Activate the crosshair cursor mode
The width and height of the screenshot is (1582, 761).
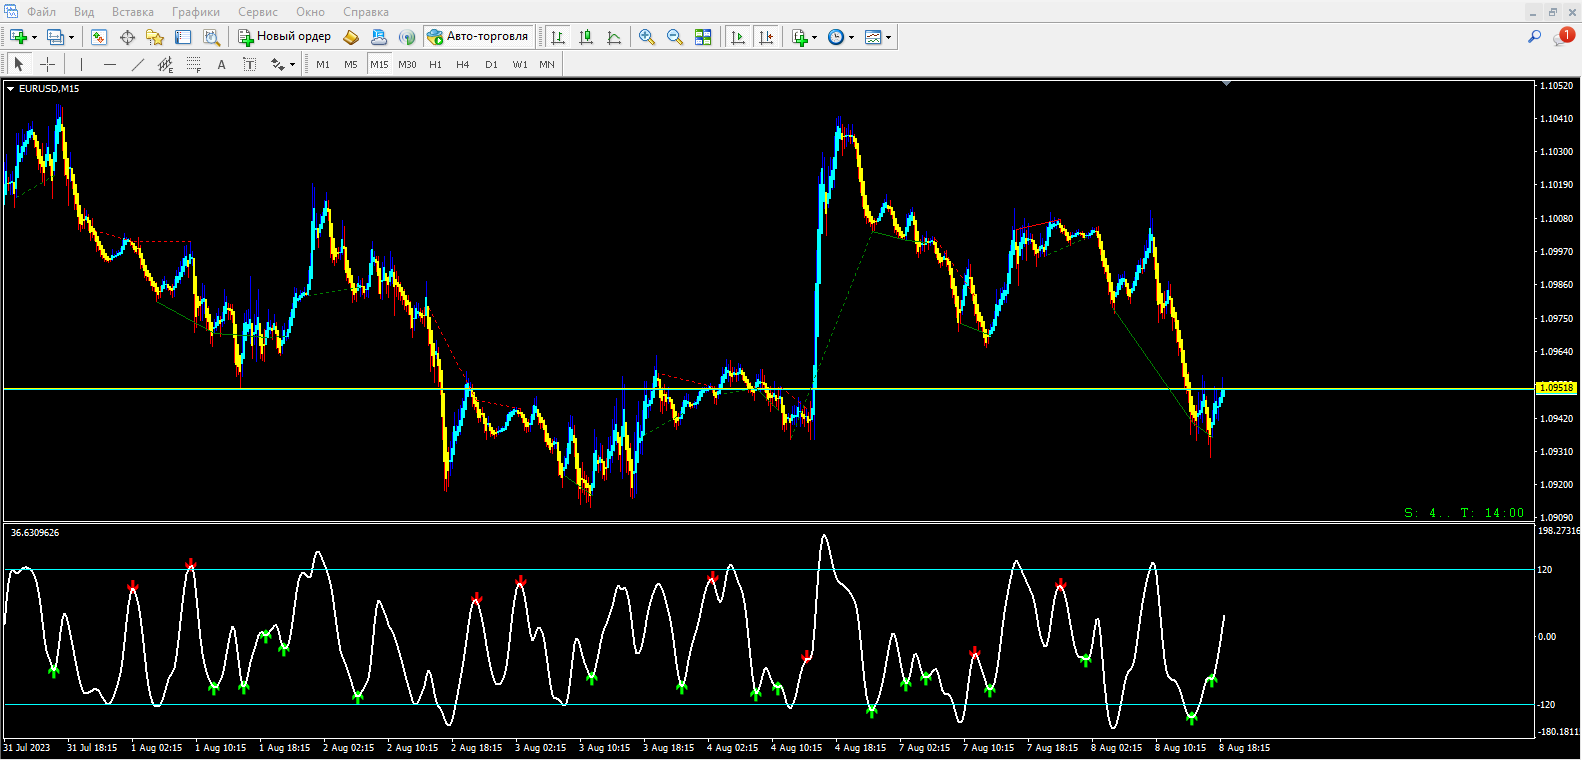[47, 64]
